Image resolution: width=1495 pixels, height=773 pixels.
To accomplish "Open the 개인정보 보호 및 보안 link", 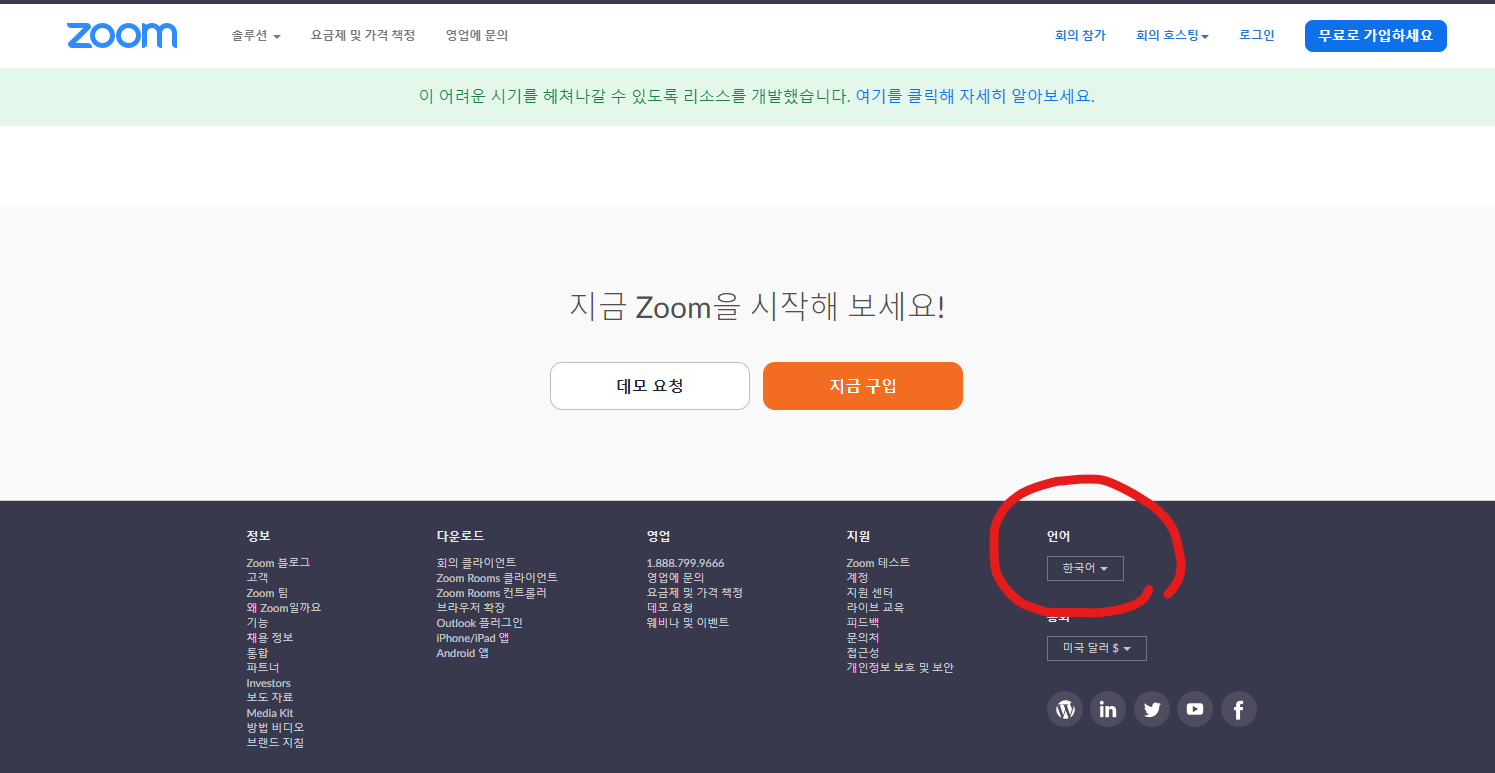I will click(900, 668).
